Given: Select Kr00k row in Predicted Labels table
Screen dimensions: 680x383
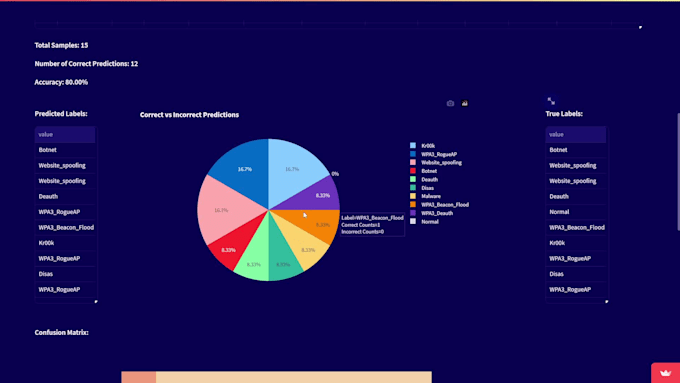Looking at the screenshot, I should [x=65, y=243].
